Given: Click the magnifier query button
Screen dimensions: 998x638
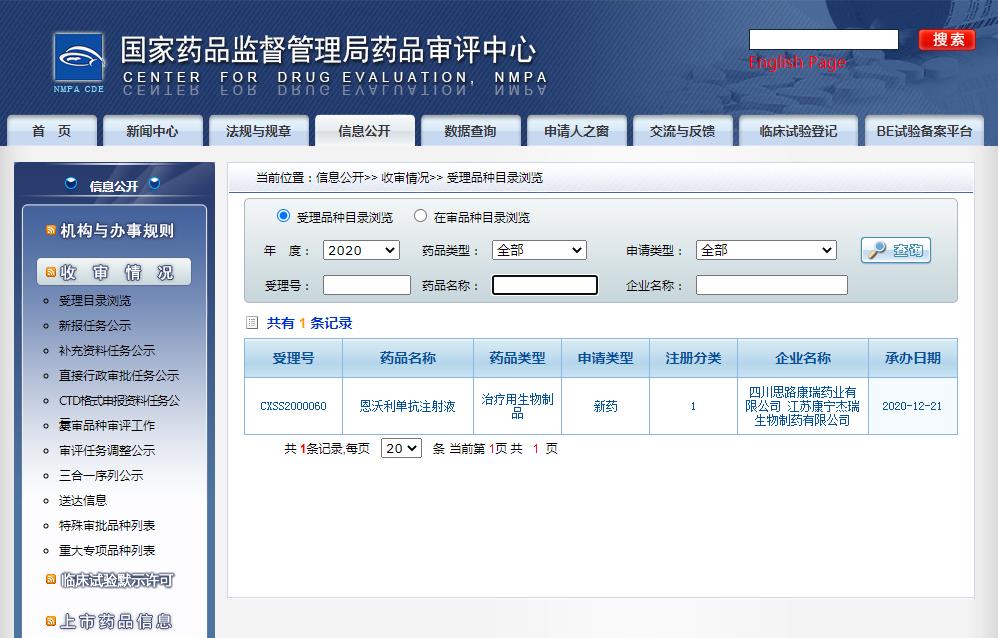Looking at the screenshot, I should click(895, 251).
